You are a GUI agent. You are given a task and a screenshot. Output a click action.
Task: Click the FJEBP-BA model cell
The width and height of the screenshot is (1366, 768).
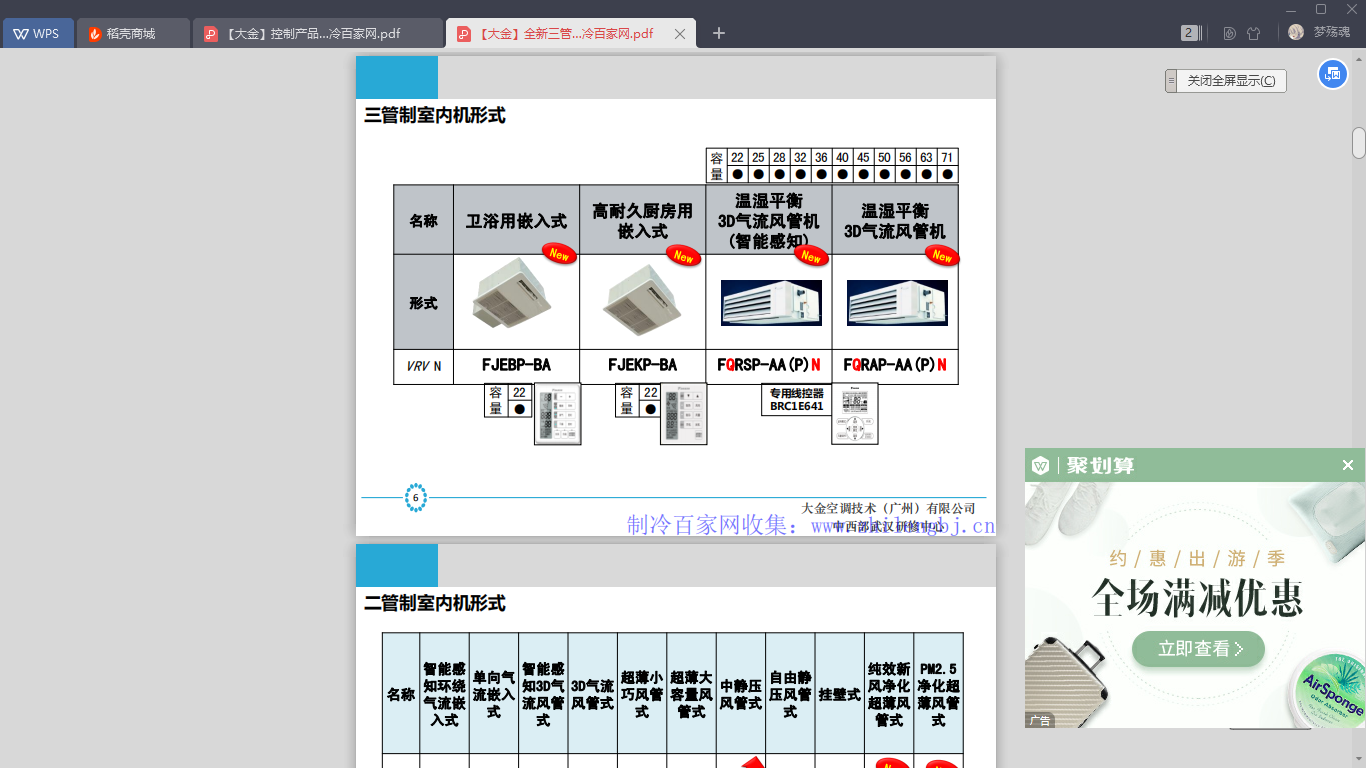[x=516, y=365]
